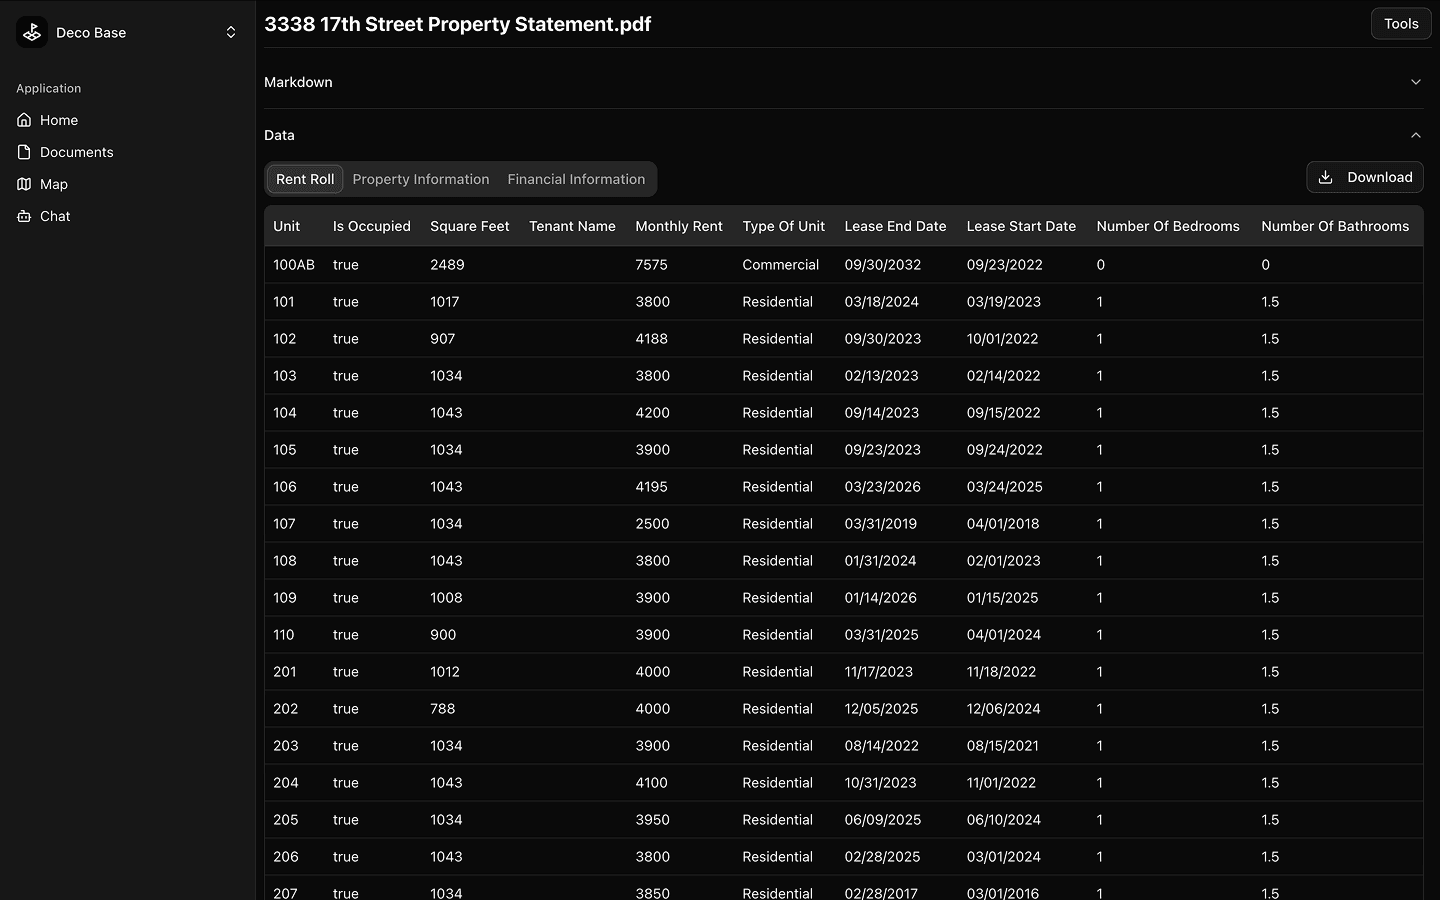1440x900 pixels.
Task: Switch to the Financial Information tab
Action: click(576, 179)
